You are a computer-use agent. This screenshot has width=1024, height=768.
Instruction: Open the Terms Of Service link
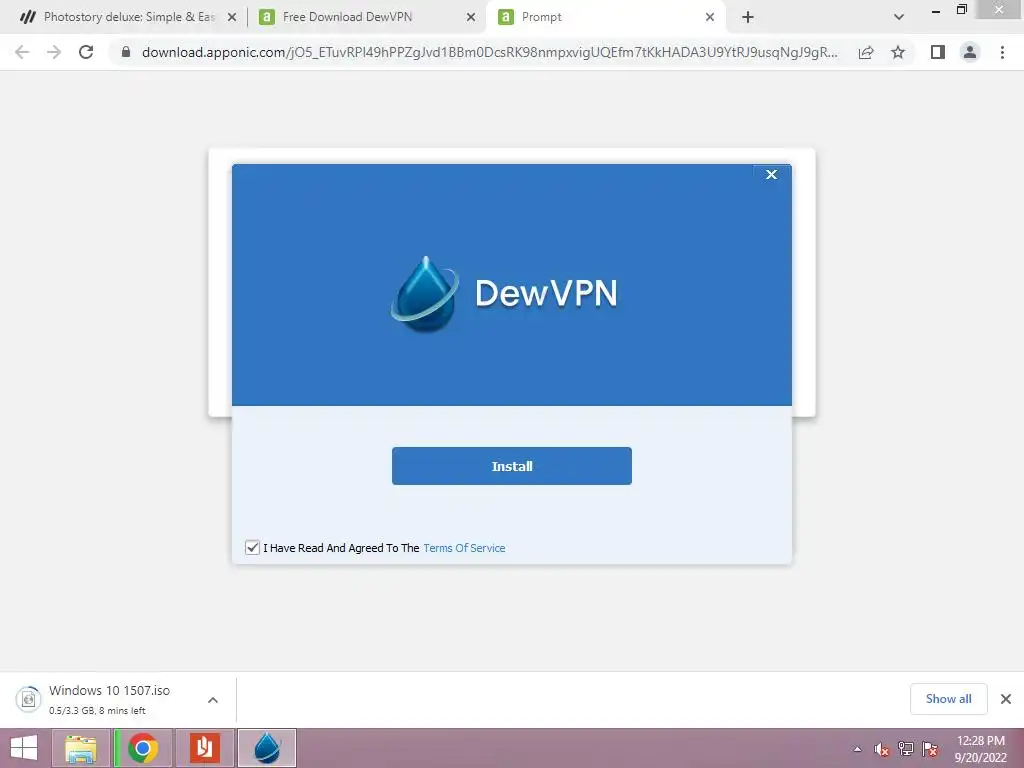click(x=464, y=548)
